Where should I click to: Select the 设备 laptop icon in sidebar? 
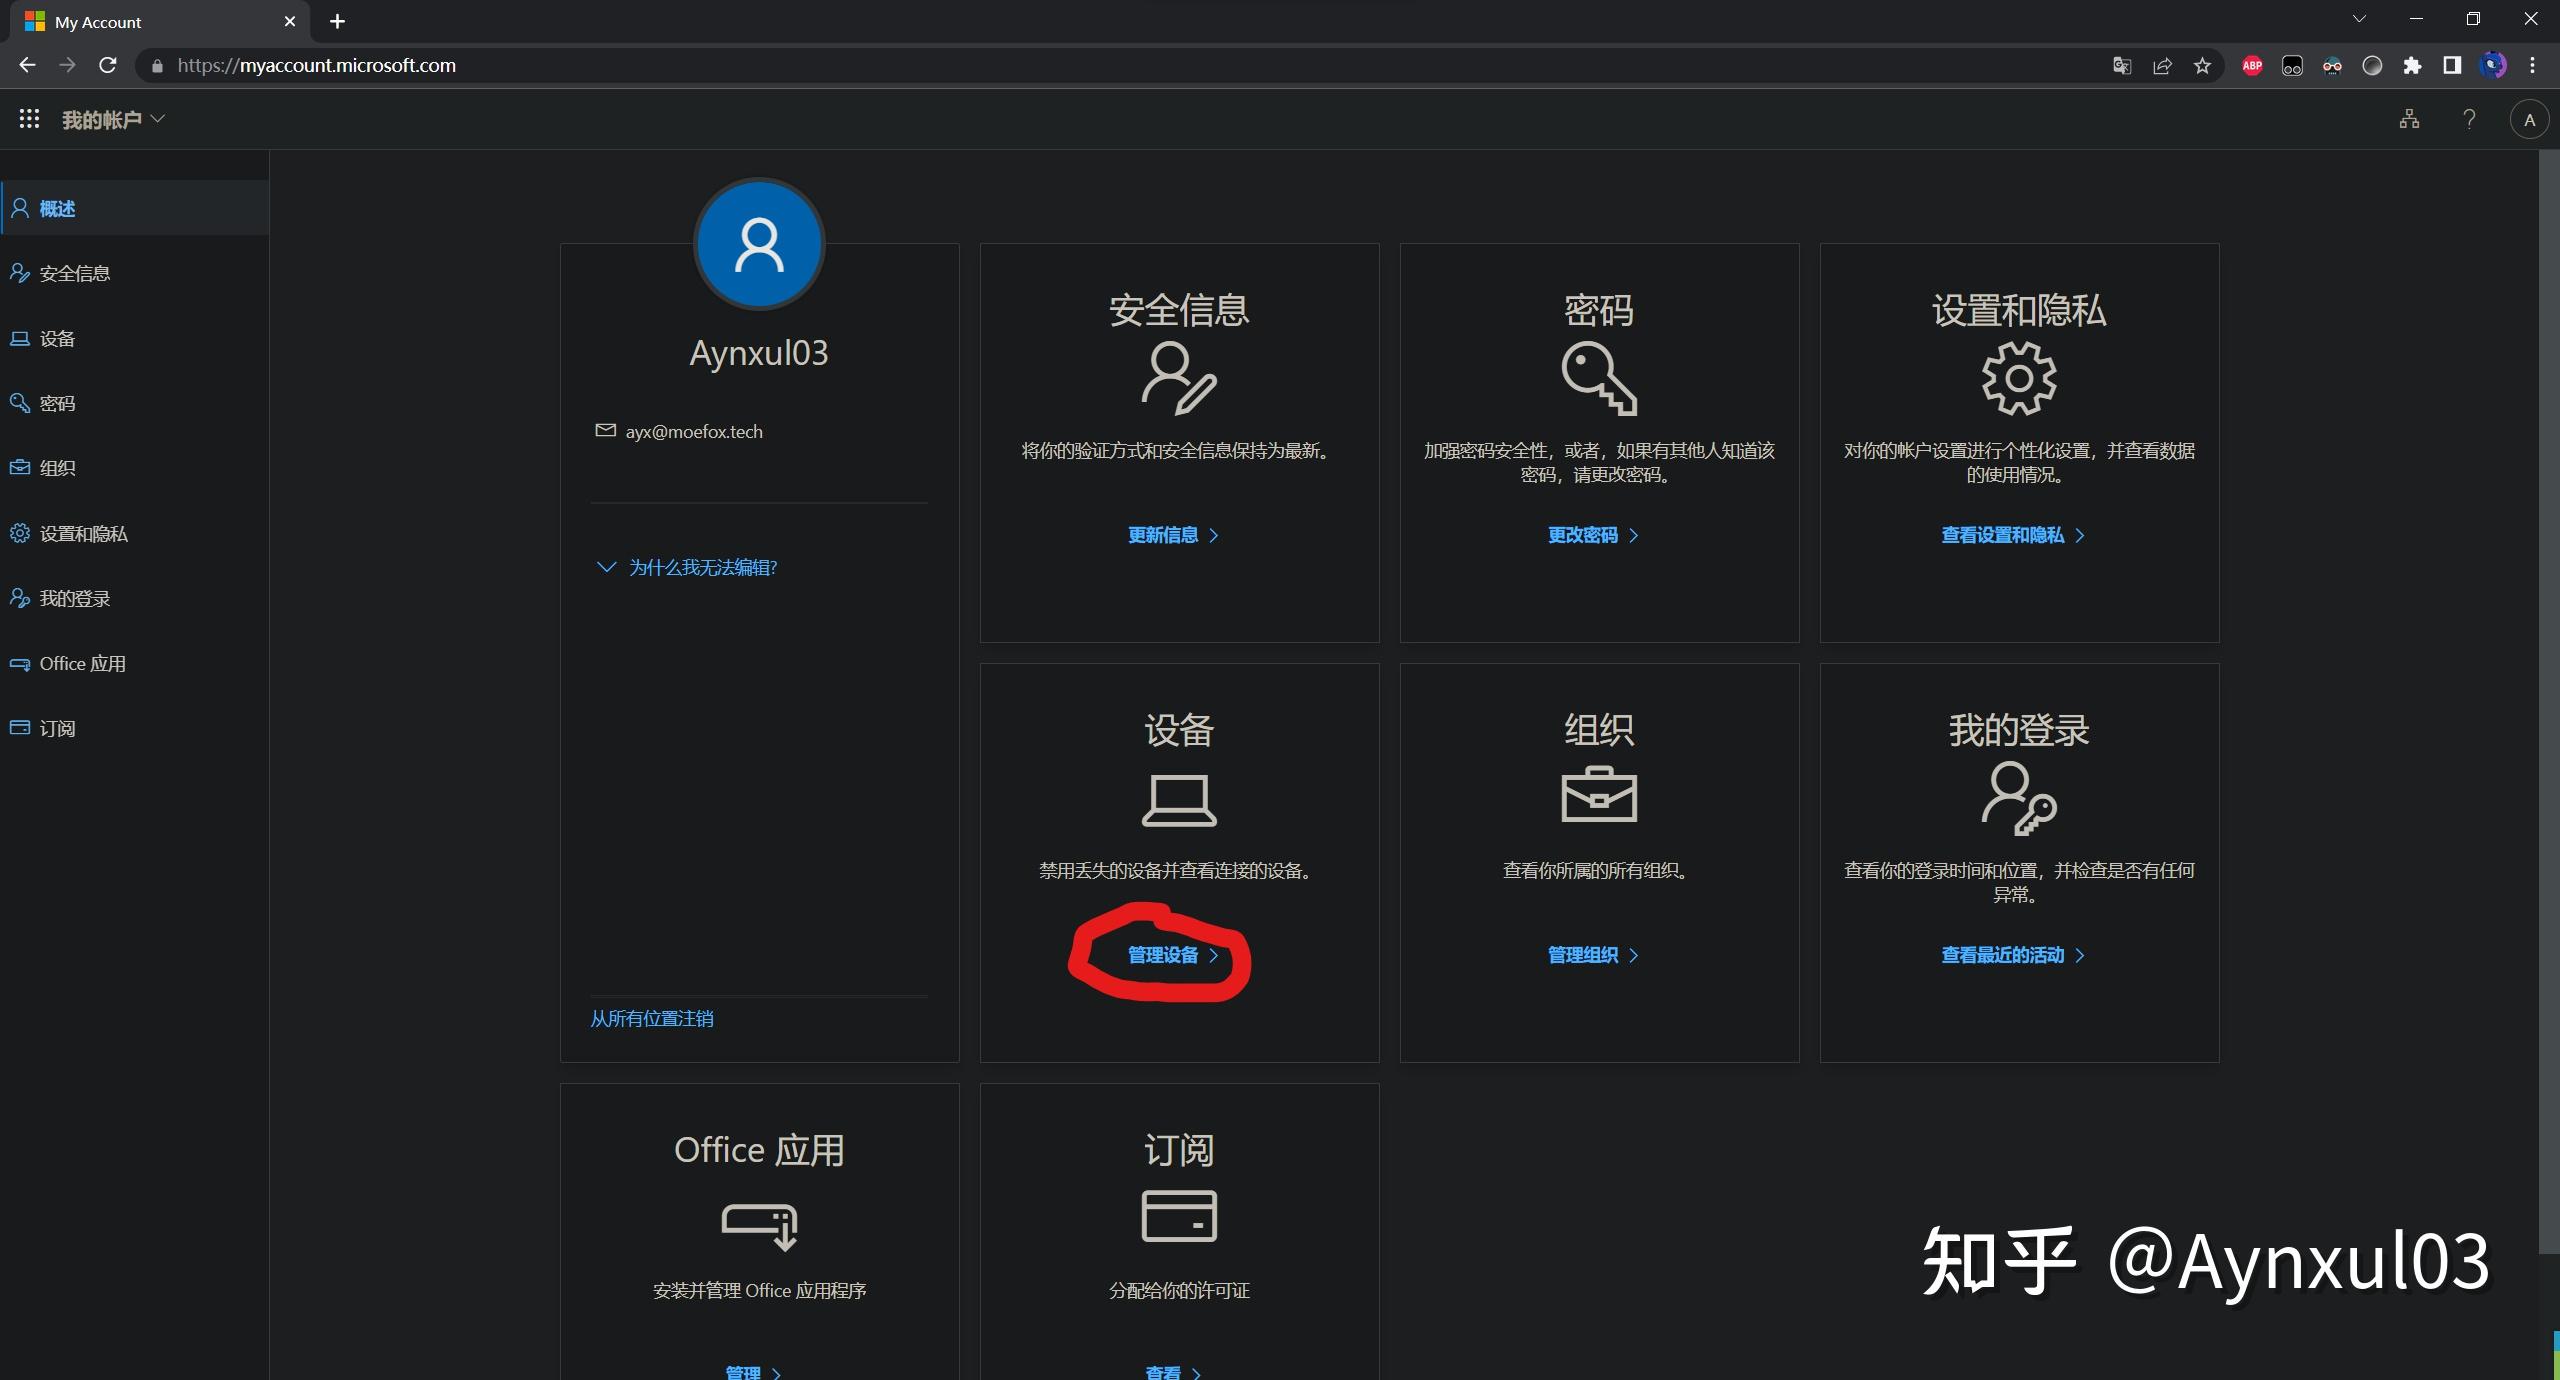[20, 338]
